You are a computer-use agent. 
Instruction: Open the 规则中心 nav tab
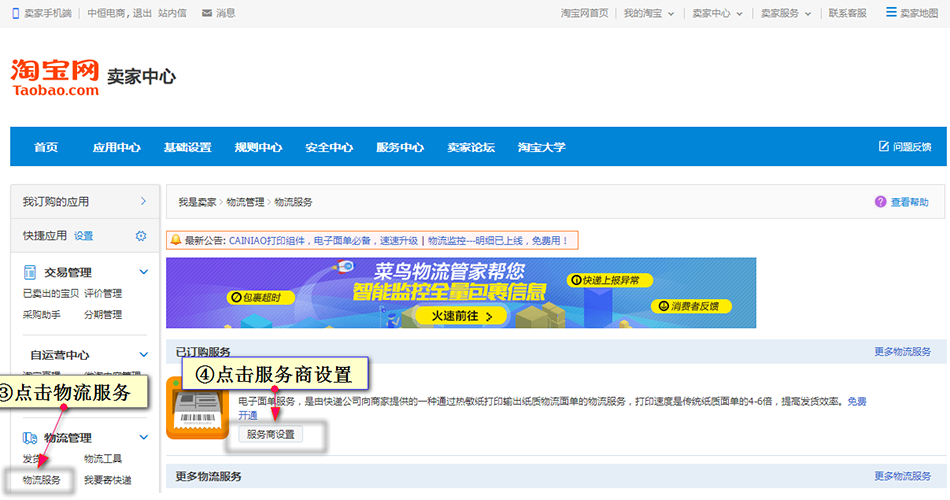point(258,147)
